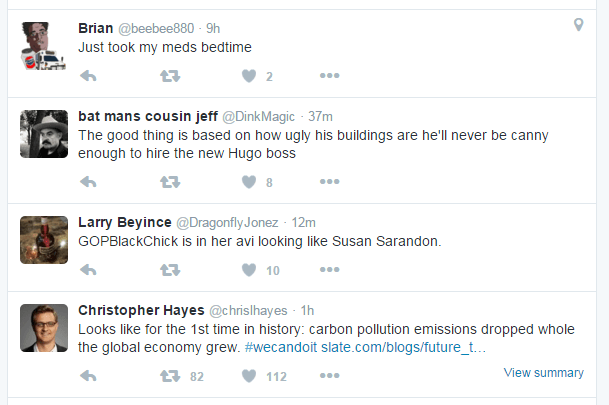Click Larry Beyince's avatar thumbnail

click(44, 240)
